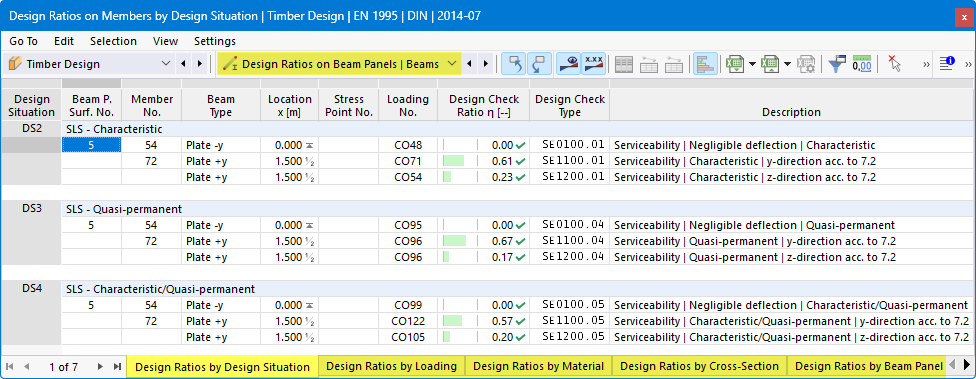Click design check type SE1100.01
The image size is (976, 379).
coord(570,161)
